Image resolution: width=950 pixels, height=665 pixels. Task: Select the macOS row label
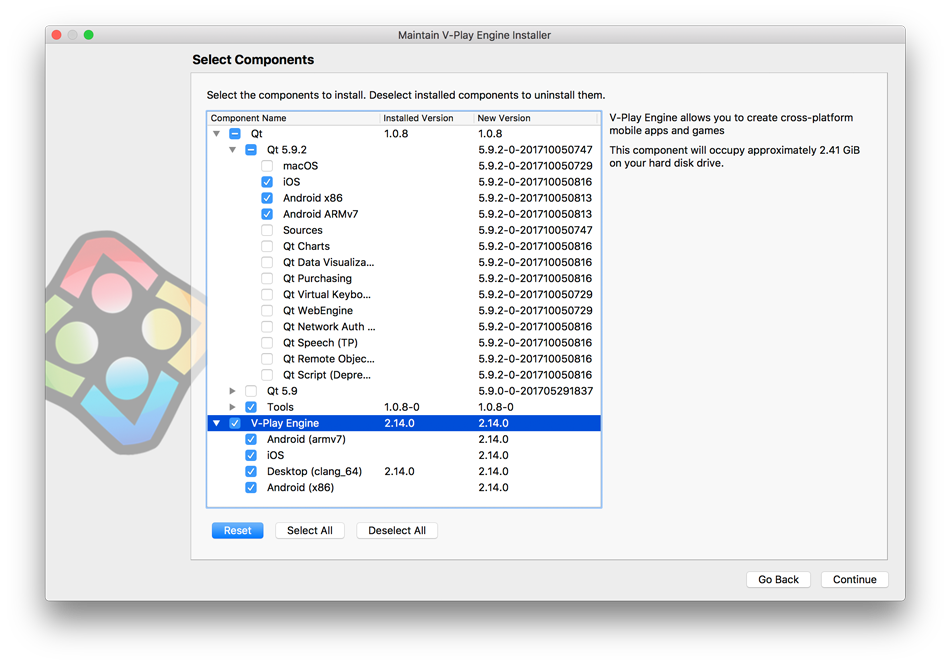pos(301,166)
